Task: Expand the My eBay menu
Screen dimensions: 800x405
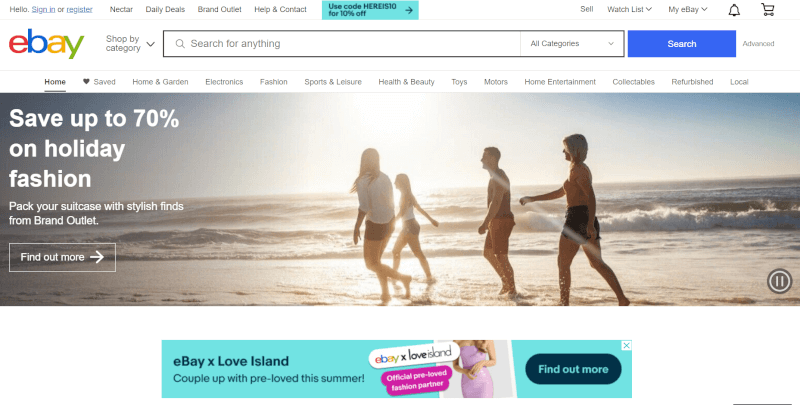Action: [688, 9]
